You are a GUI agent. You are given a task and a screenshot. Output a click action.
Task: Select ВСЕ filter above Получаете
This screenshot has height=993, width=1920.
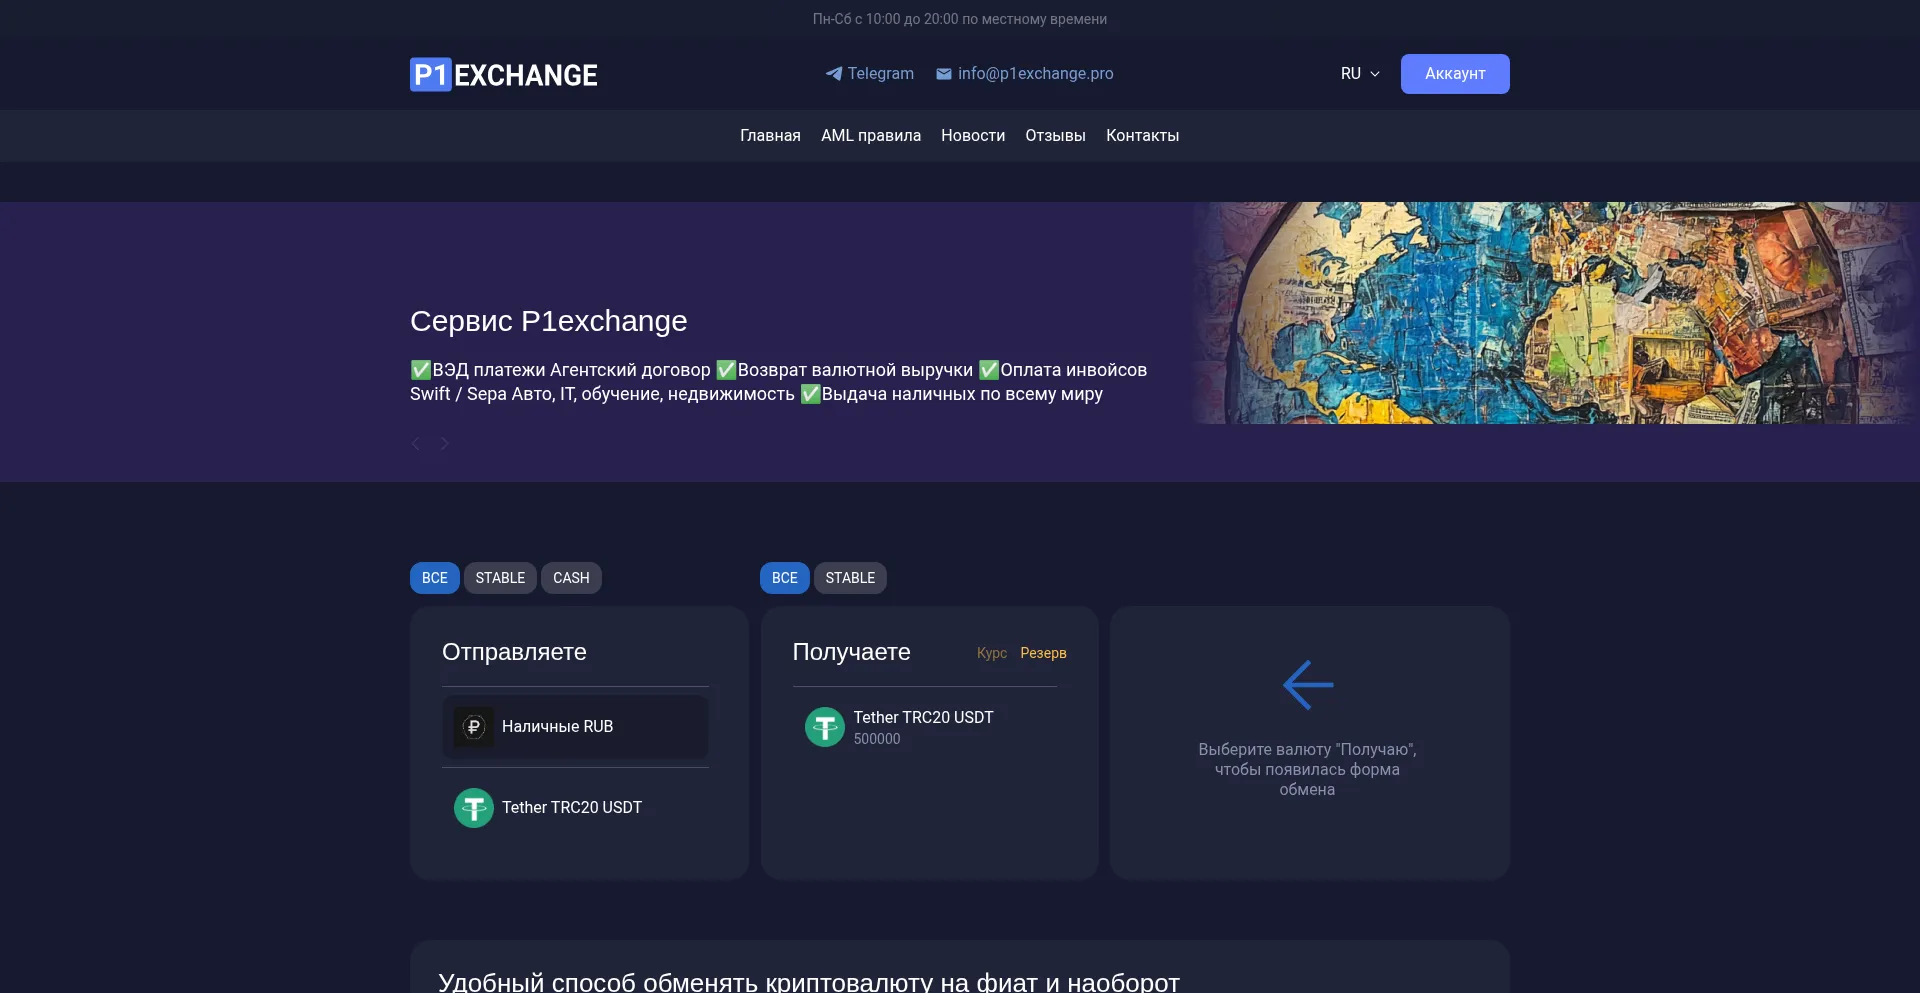pos(785,578)
